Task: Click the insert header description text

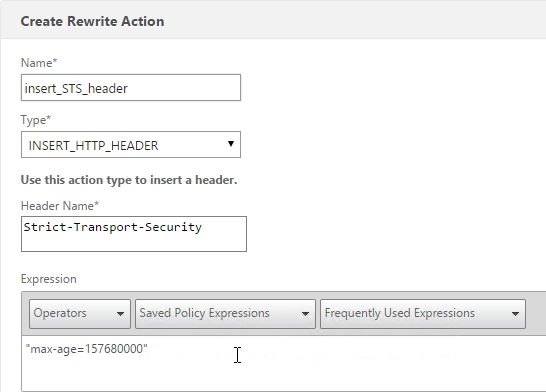Action: 129,180
